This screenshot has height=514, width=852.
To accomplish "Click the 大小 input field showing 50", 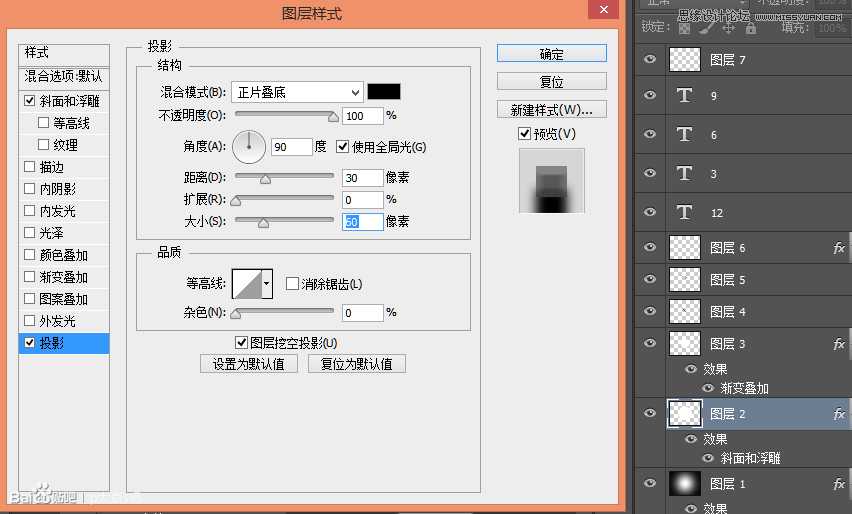I will [x=362, y=222].
